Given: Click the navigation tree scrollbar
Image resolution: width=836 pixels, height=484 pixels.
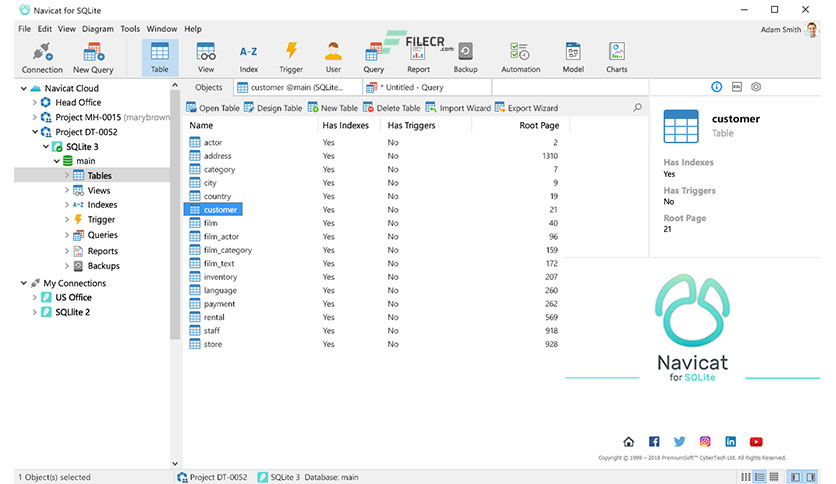Looking at the screenshot, I should click(x=175, y=215).
